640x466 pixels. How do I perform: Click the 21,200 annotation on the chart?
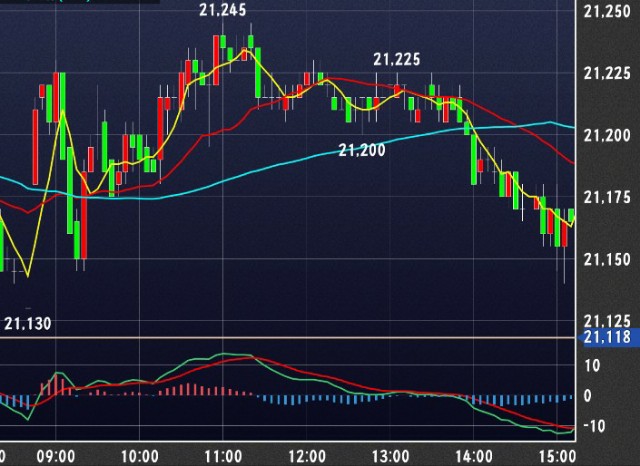point(362,150)
